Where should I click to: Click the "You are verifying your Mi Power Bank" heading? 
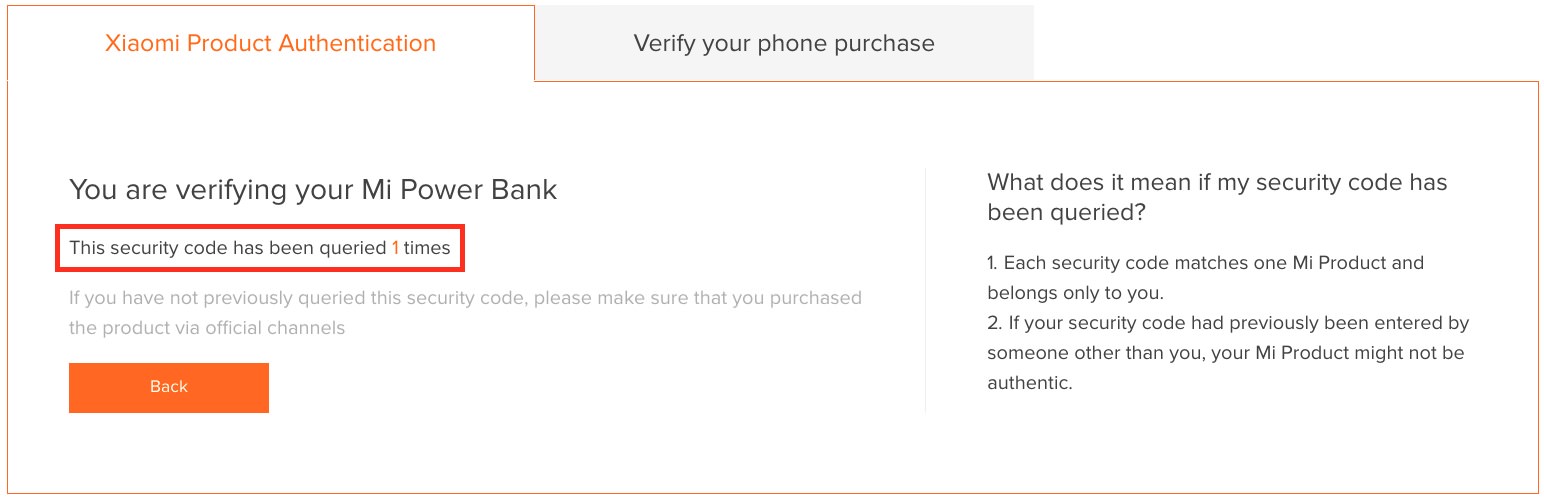pos(312,189)
